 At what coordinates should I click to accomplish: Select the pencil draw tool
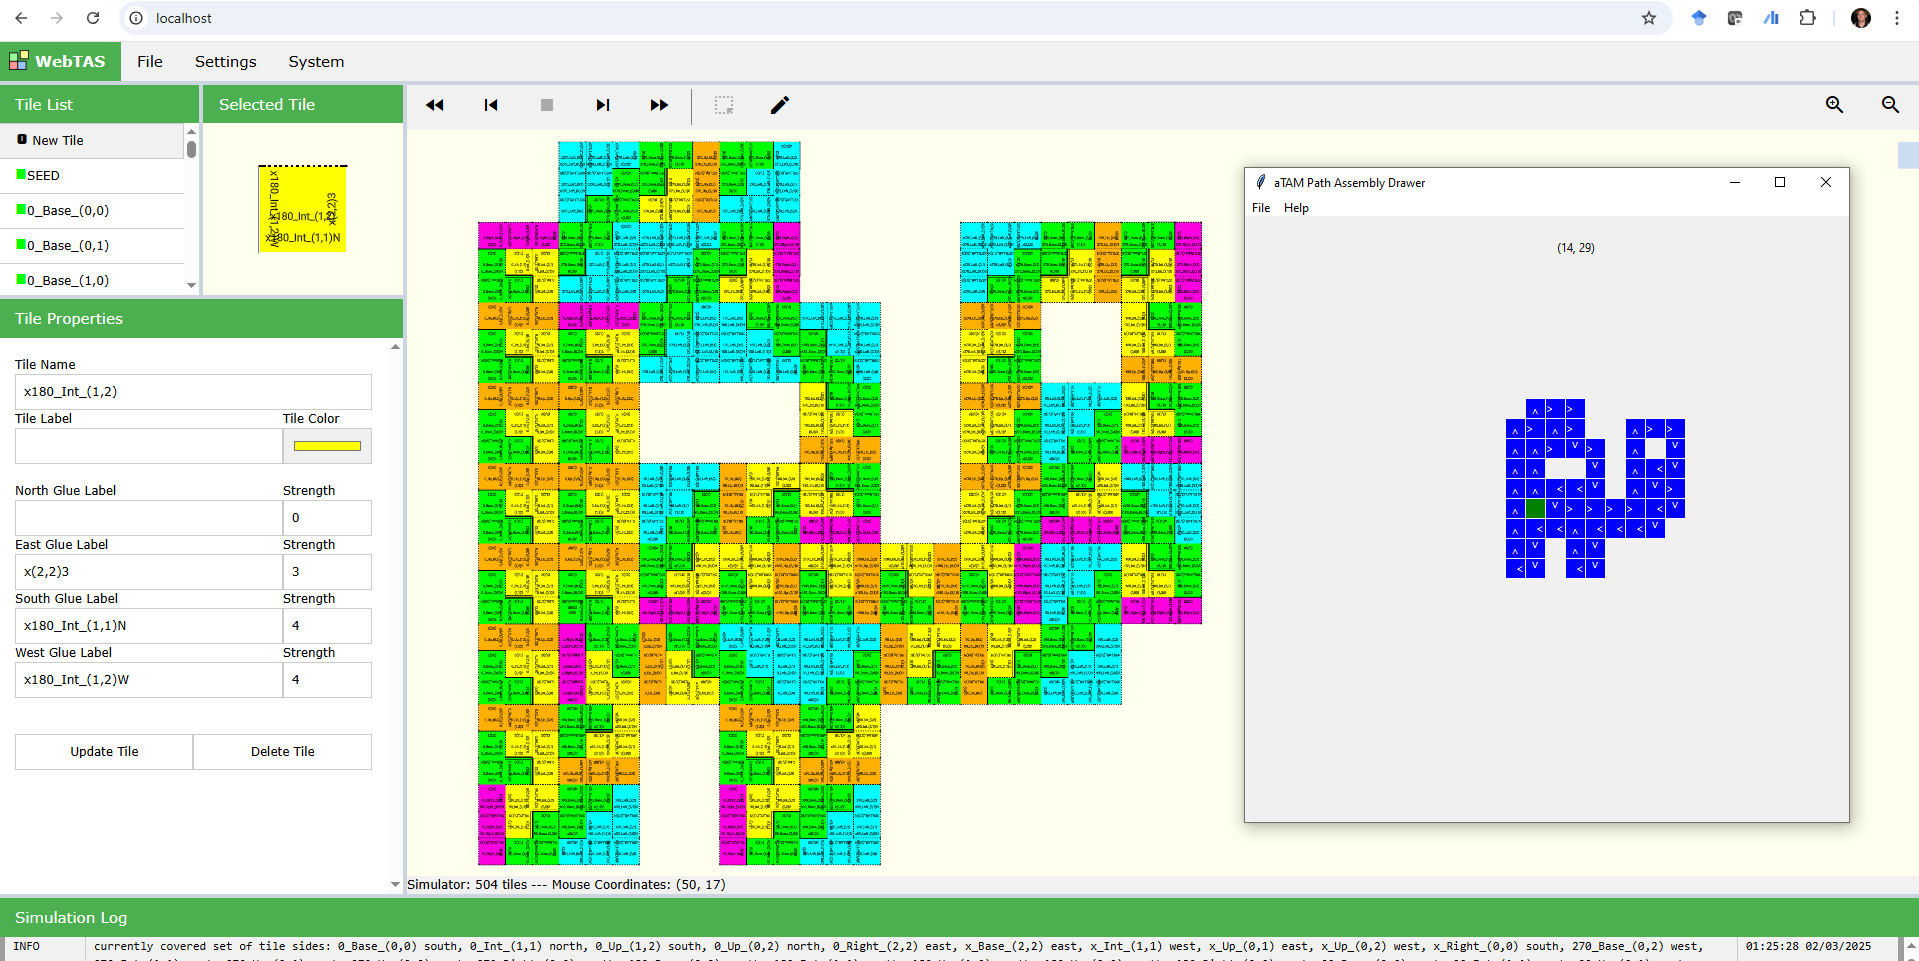(780, 105)
